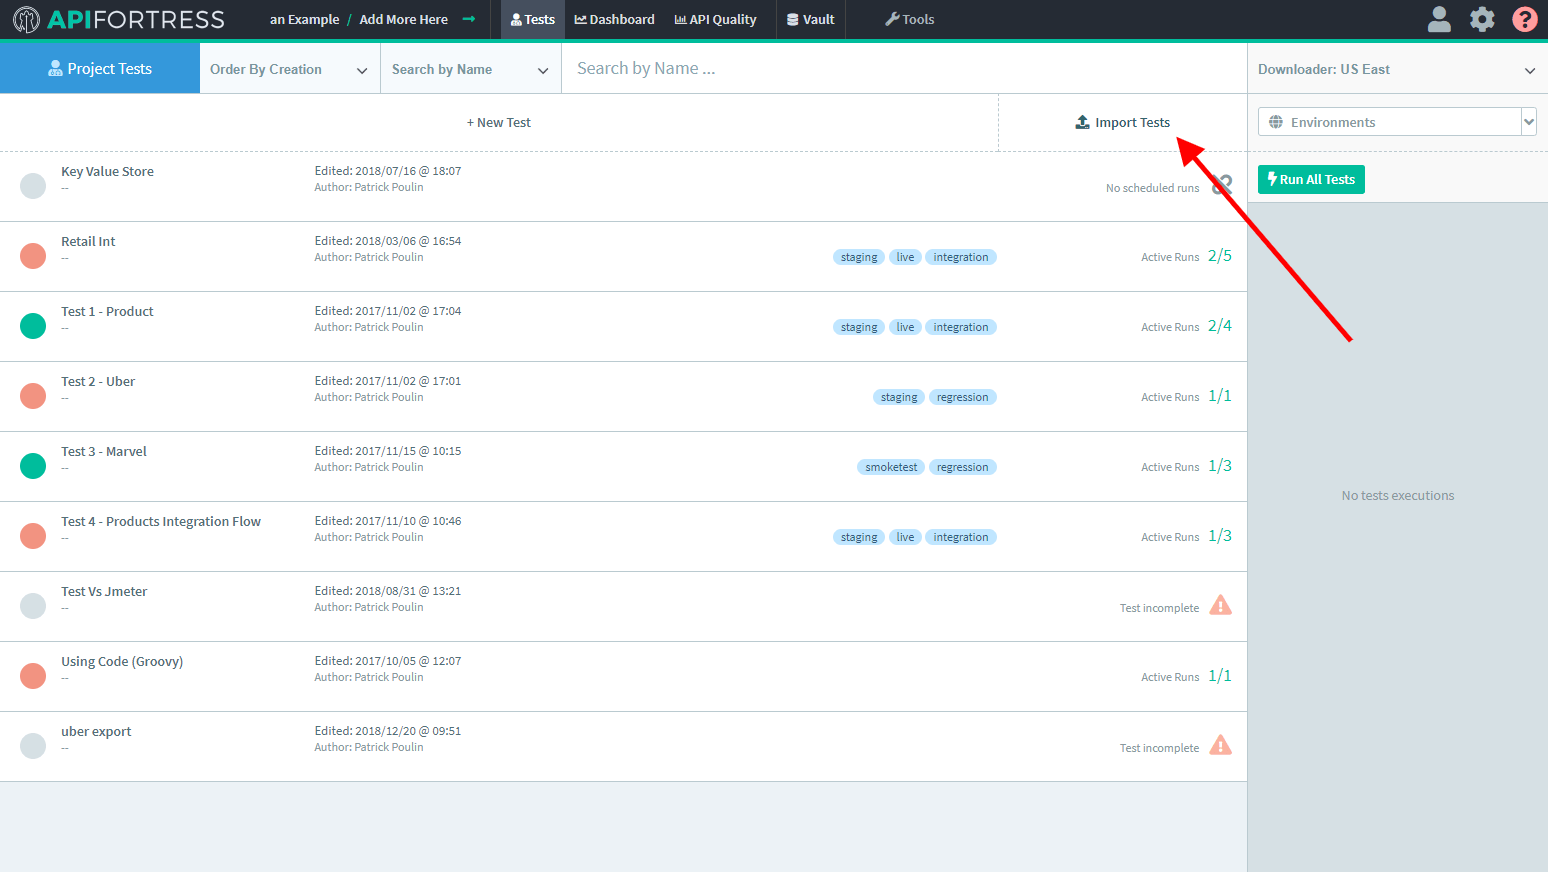The image size is (1548, 872).
Task: Click the warning icon on Test Vs Jmeter
Action: pyautogui.click(x=1220, y=605)
